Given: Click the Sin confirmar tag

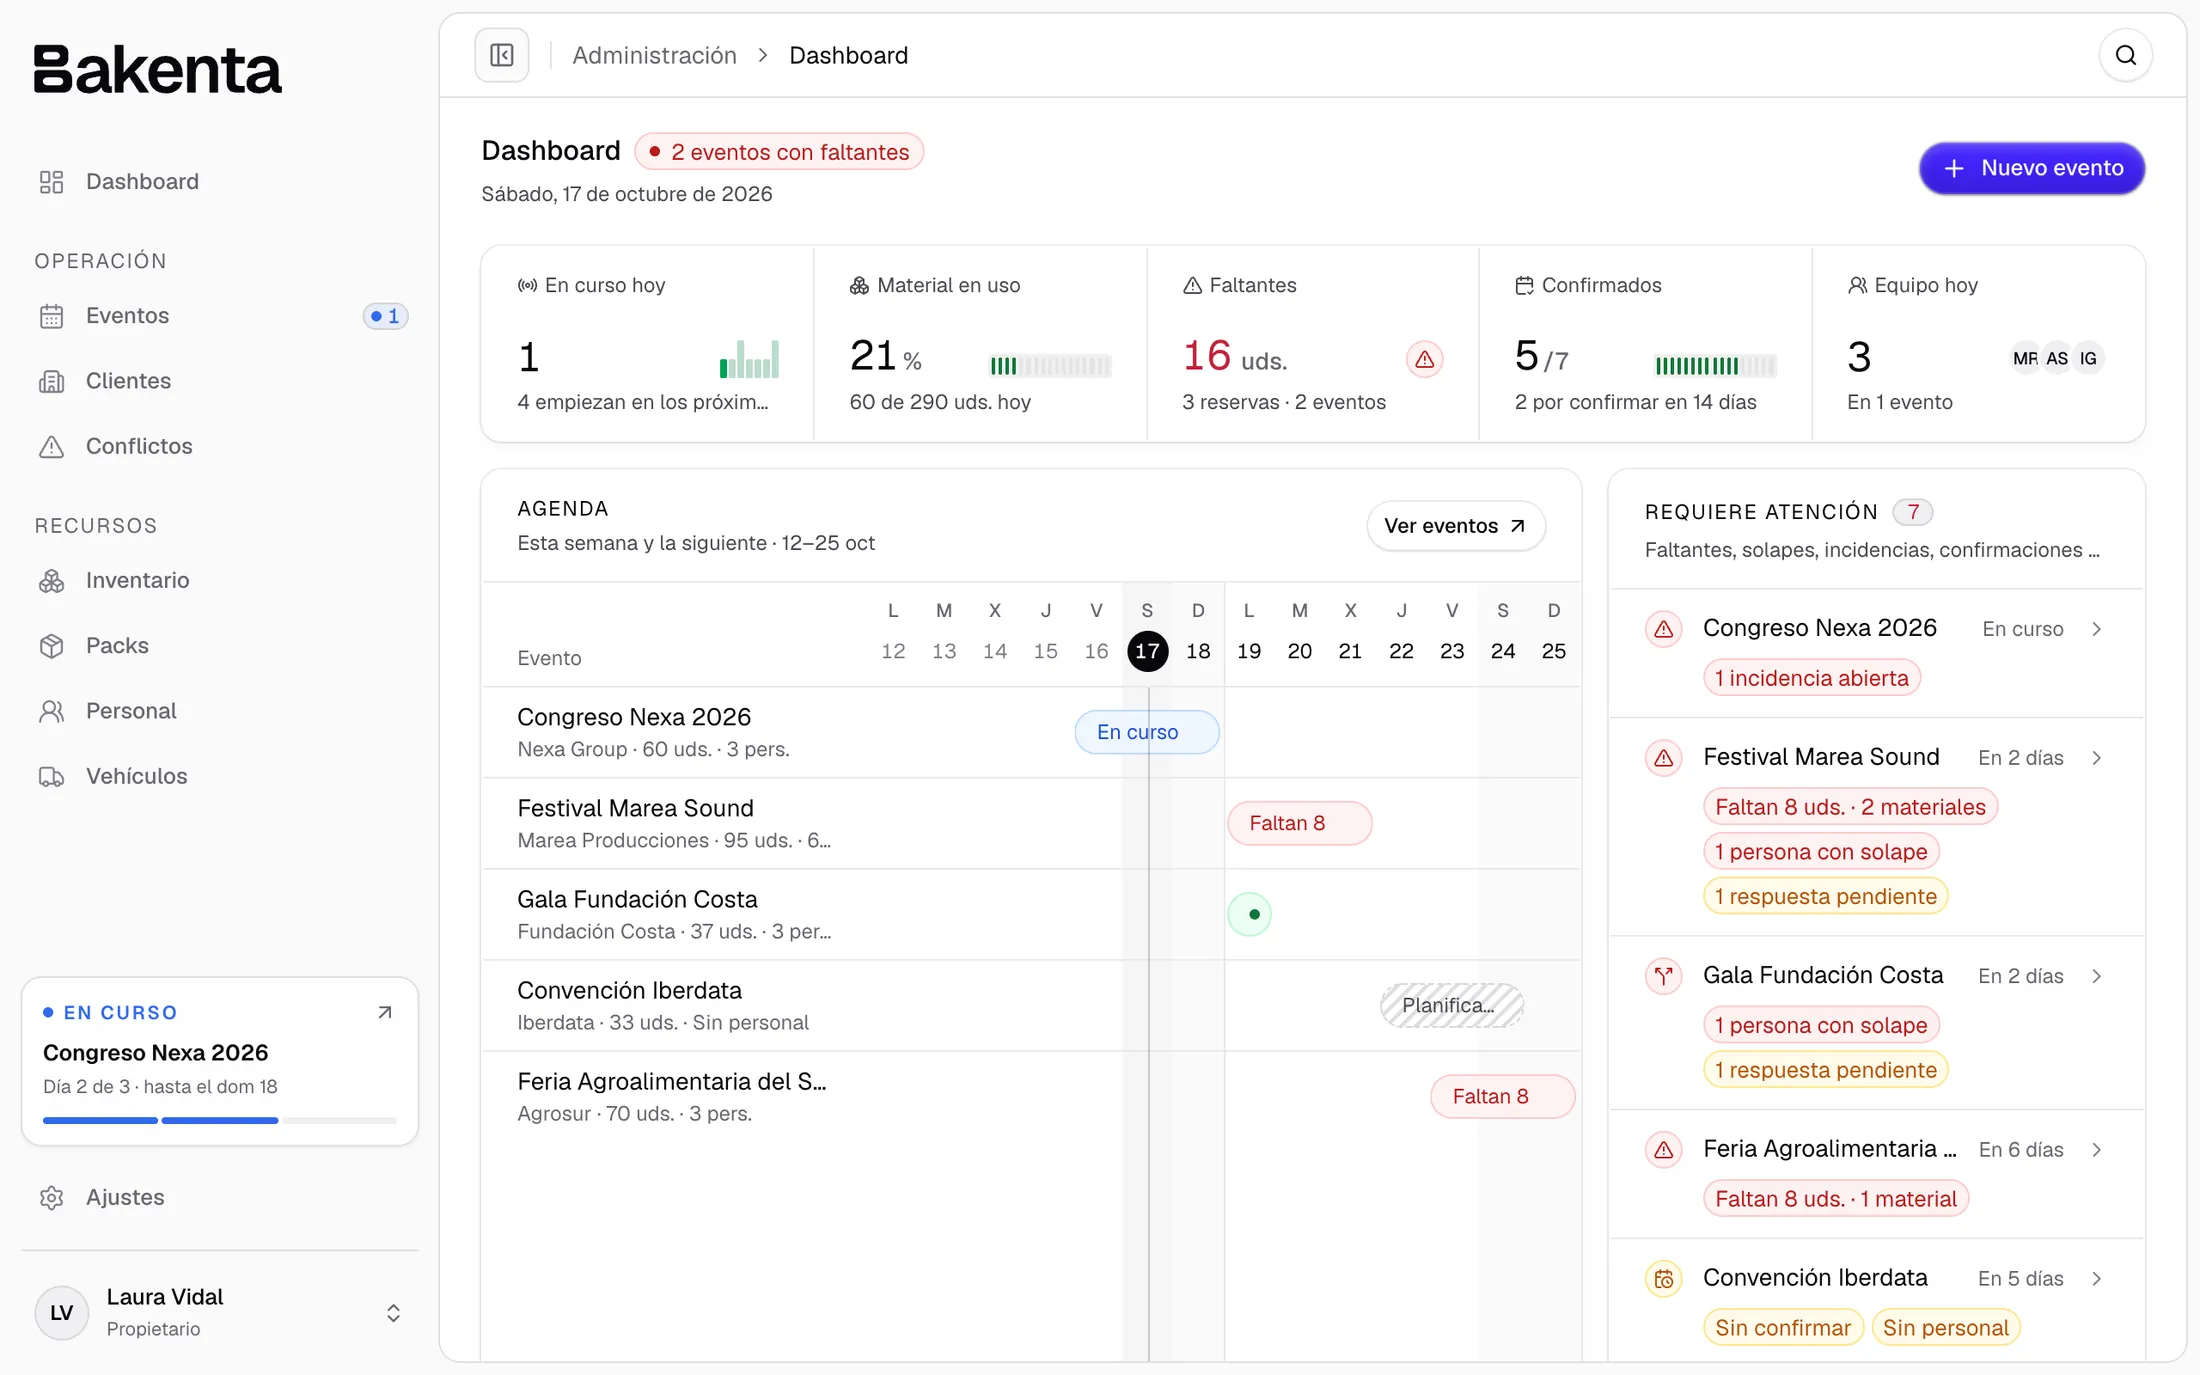Looking at the screenshot, I should pos(1783,1328).
